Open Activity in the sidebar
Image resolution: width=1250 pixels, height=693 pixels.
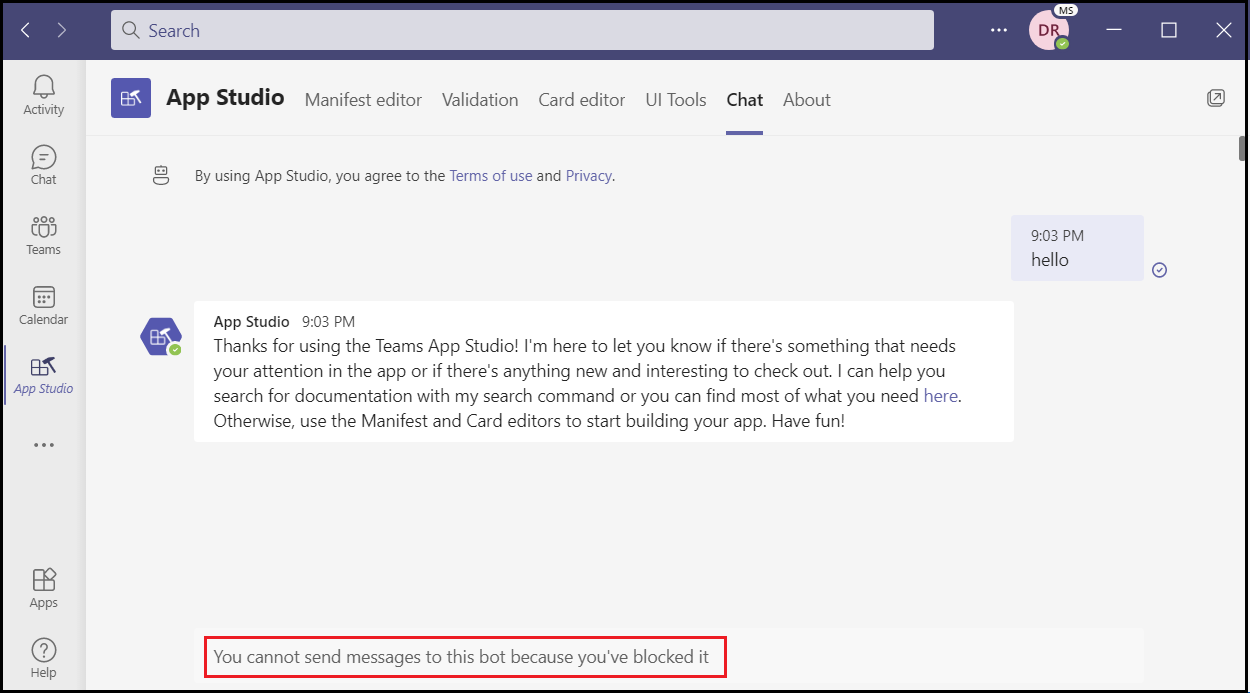tap(43, 95)
